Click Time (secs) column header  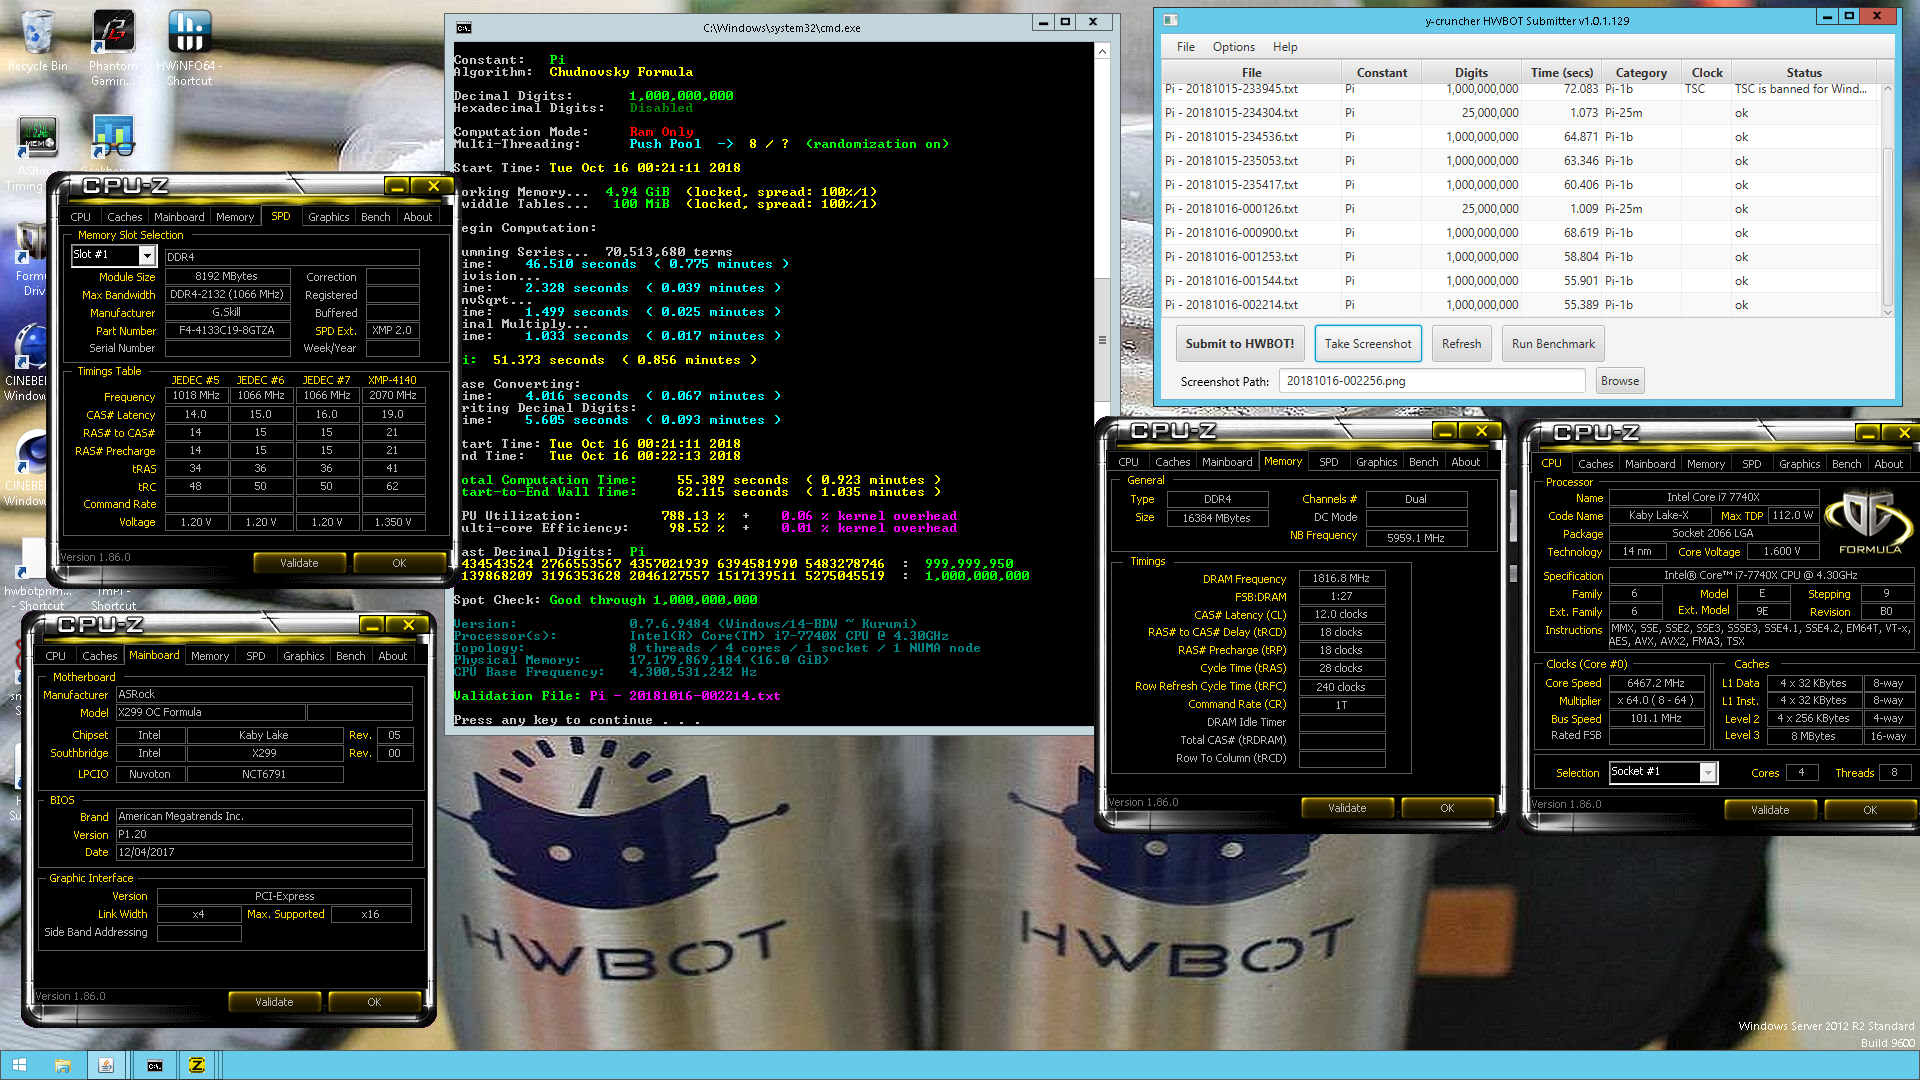pyautogui.click(x=1561, y=72)
